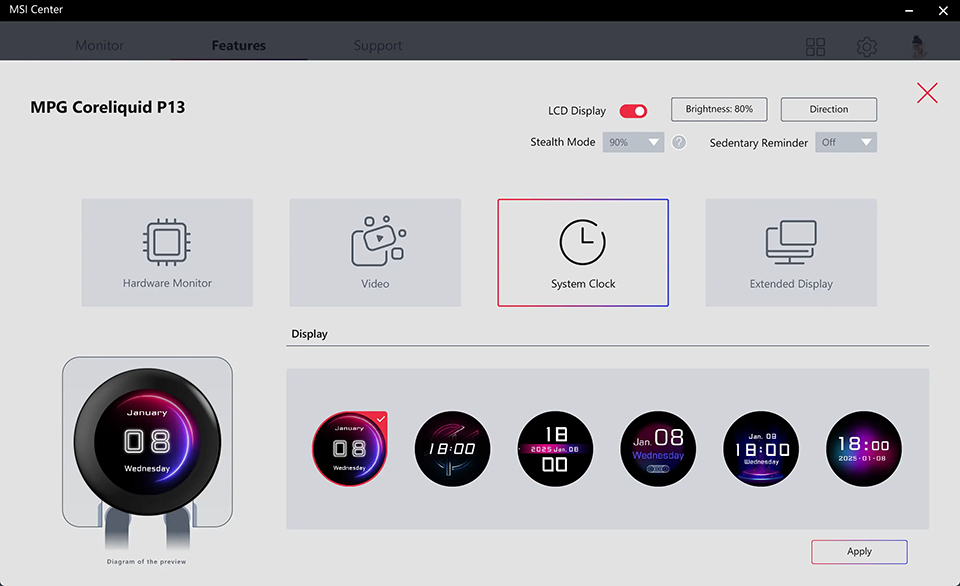Close the panel with the red X
The height and width of the screenshot is (586, 960).
point(927,93)
